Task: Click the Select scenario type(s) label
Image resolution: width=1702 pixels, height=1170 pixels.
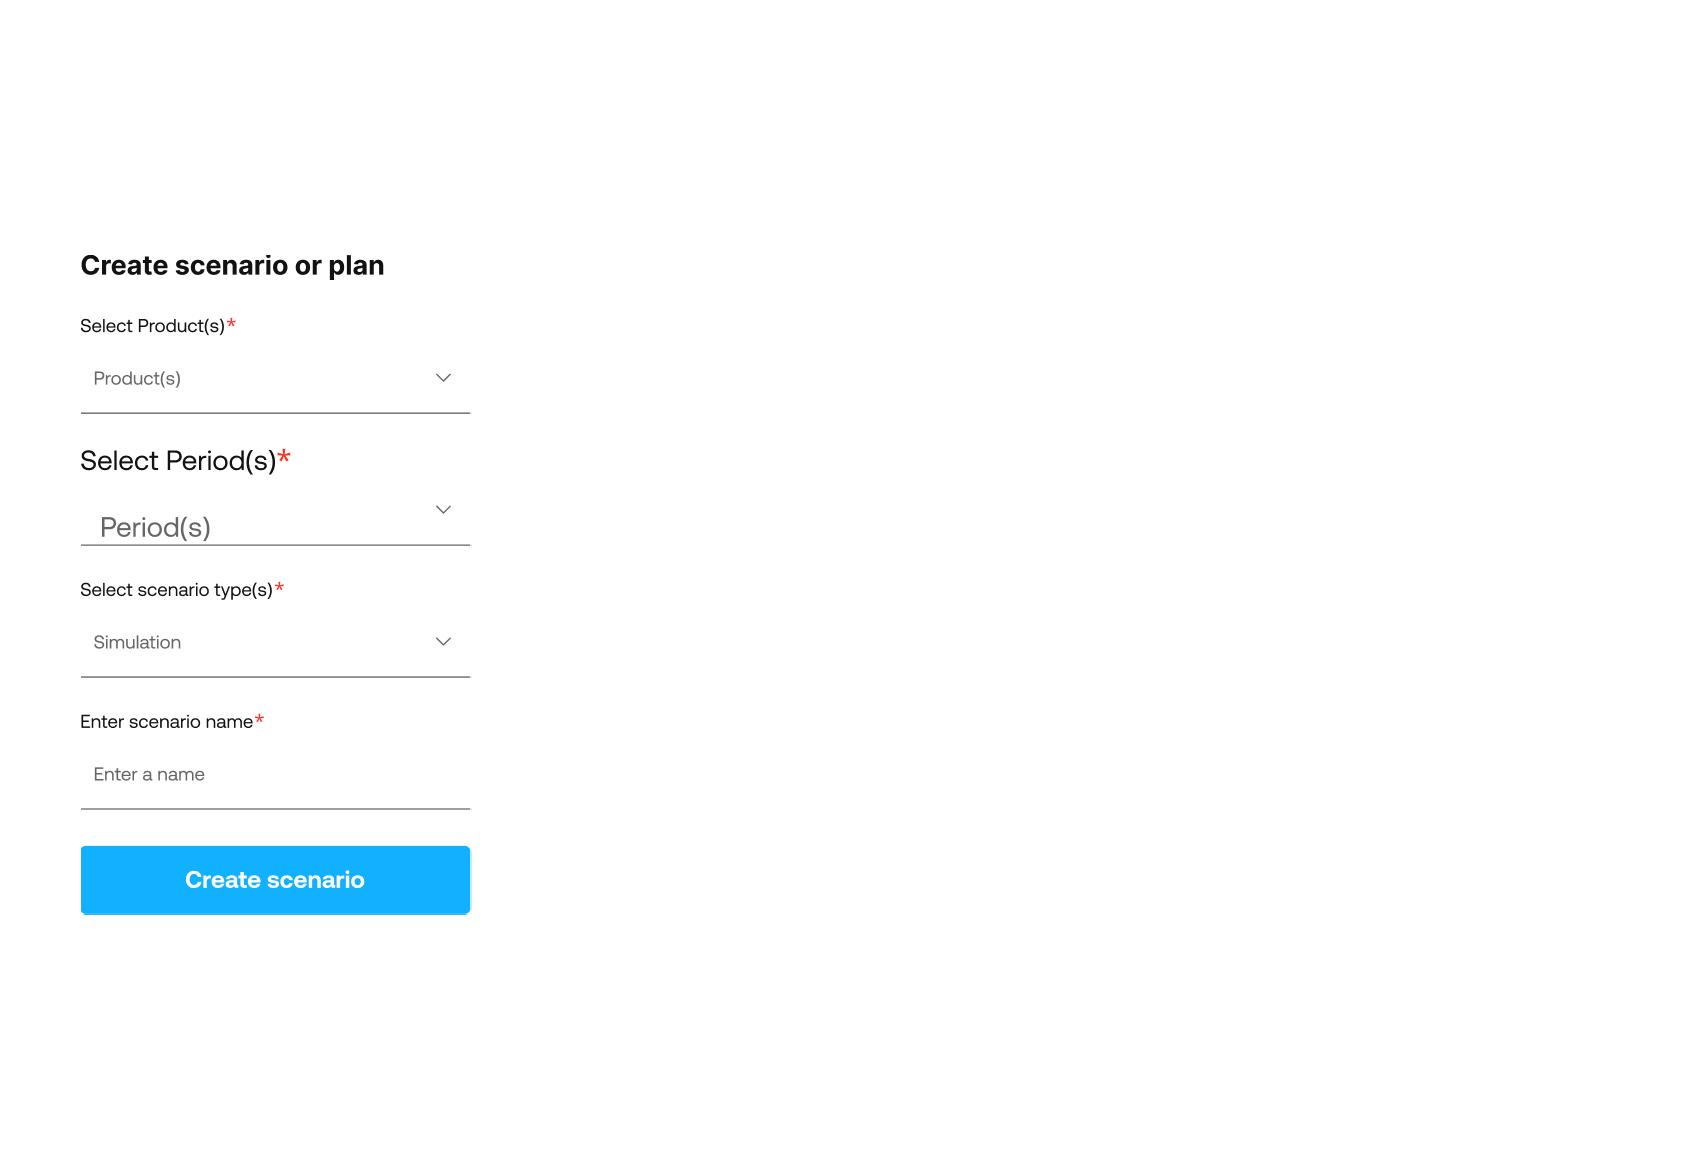Action: coord(176,589)
